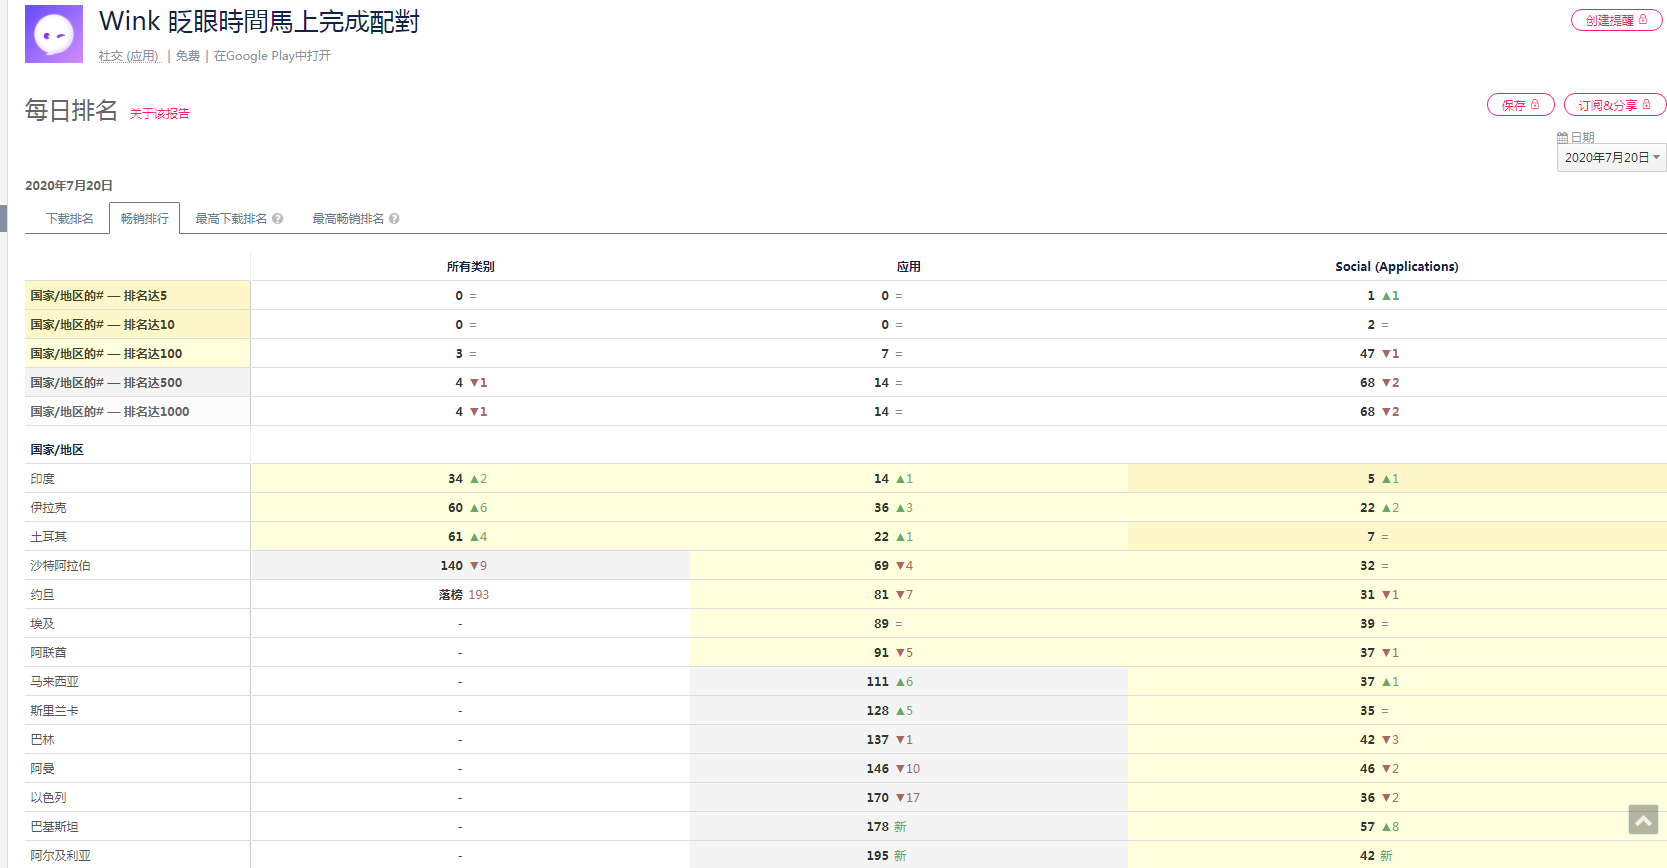
Task: Click the 印度 country row label
Action: pyautogui.click(x=43, y=479)
